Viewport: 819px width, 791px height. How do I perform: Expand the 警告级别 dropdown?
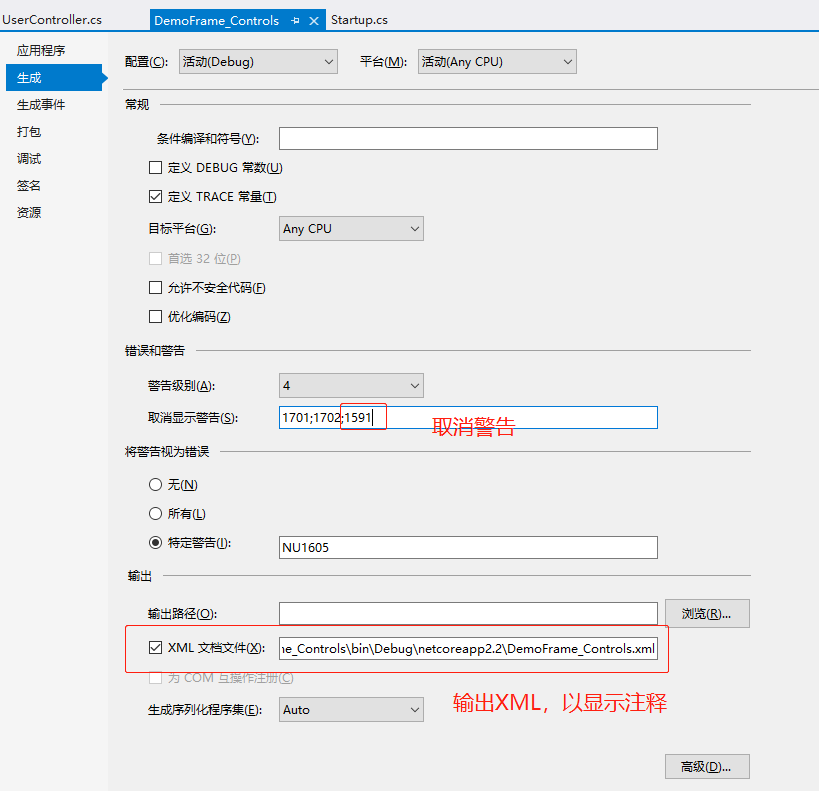point(351,385)
